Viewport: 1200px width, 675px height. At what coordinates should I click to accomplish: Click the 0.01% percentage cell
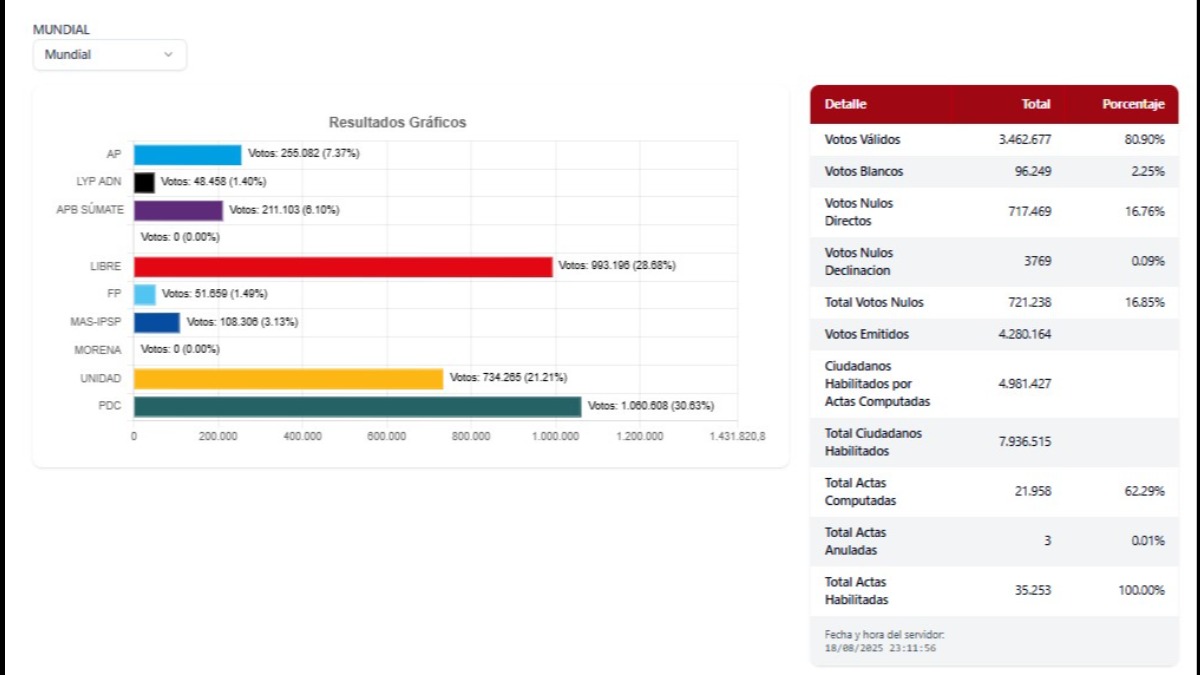pos(1148,541)
